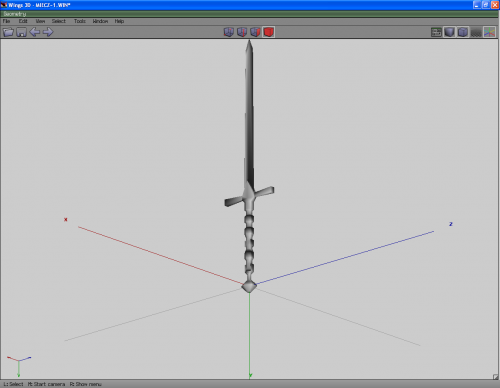Click the Undo left arrow icon

tap(35, 32)
